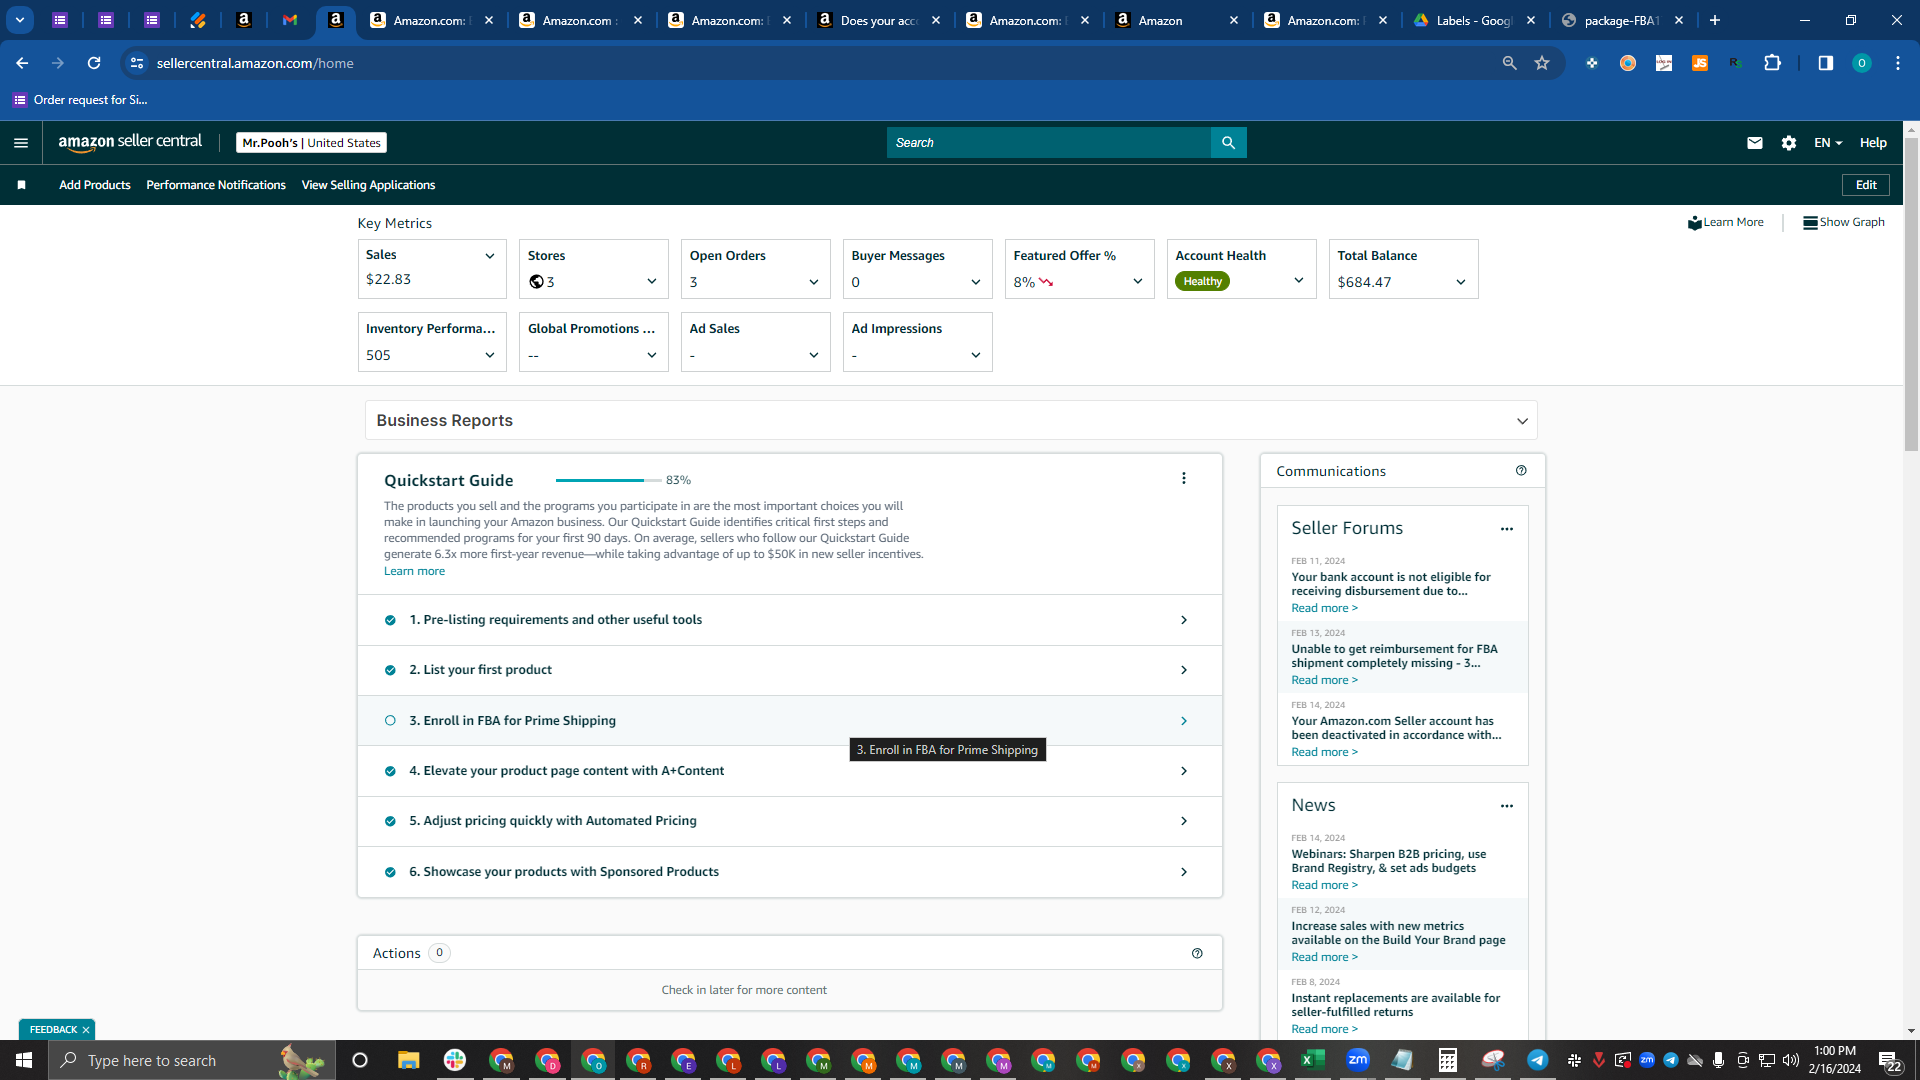Open Windows Start menu
This screenshot has width=1920, height=1080.
24,1060
